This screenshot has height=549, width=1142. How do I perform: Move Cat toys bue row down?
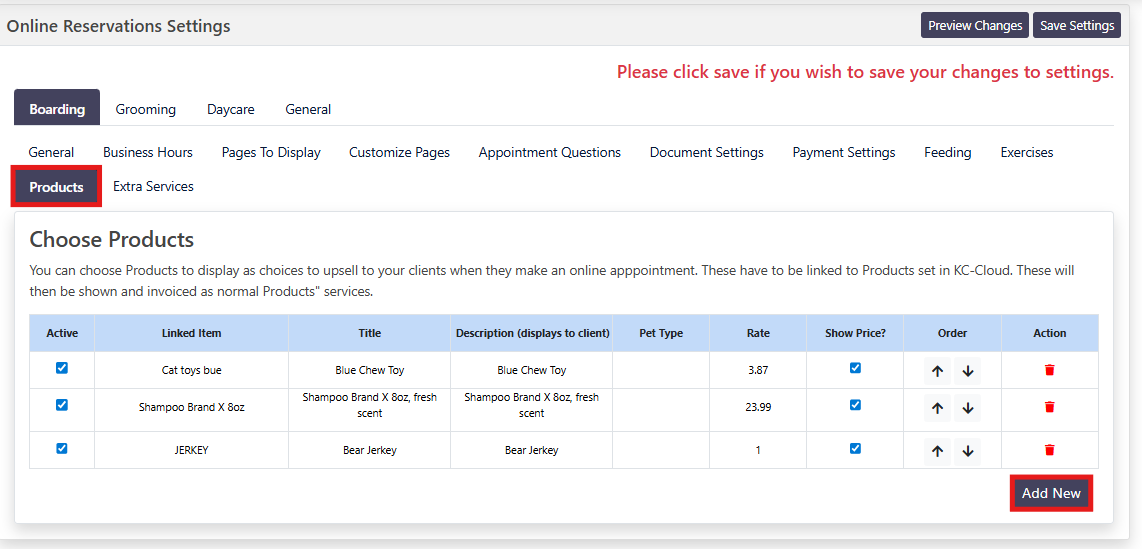coord(967,371)
